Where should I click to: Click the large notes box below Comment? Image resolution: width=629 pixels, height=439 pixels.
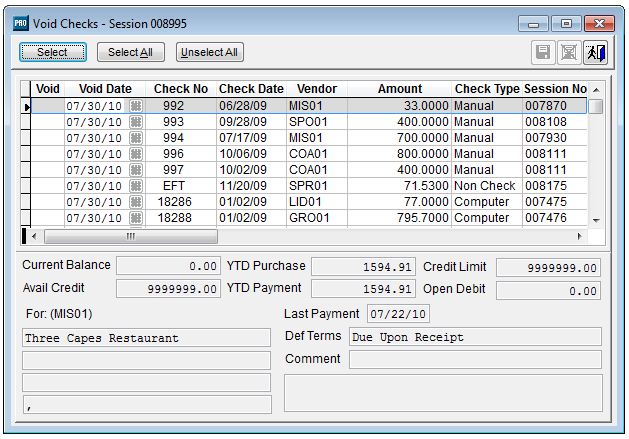click(x=443, y=393)
